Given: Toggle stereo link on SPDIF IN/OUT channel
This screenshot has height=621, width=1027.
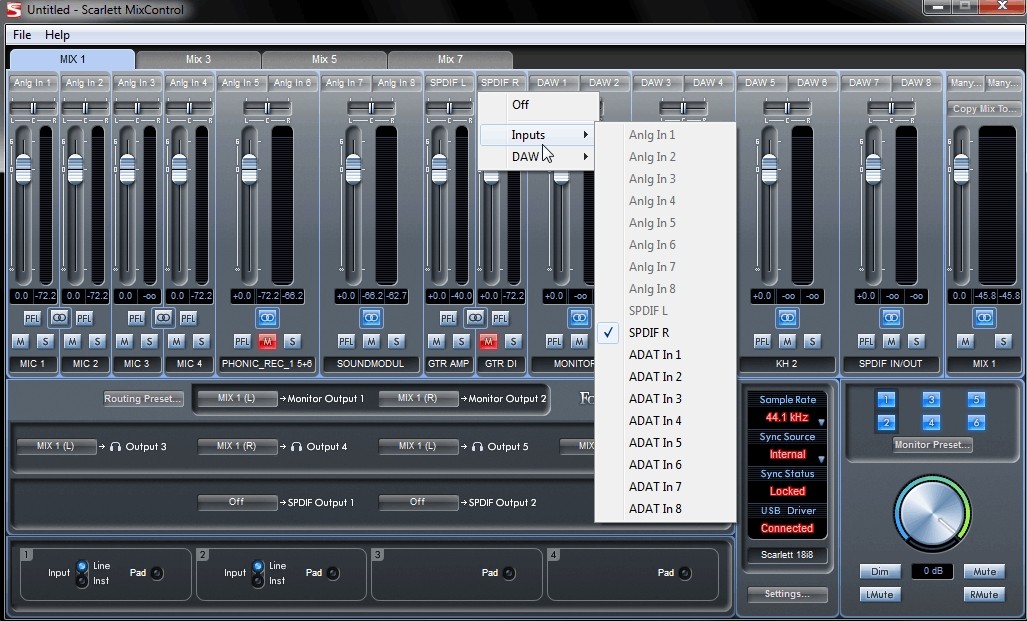Looking at the screenshot, I should pyautogui.click(x=891, y=318).
